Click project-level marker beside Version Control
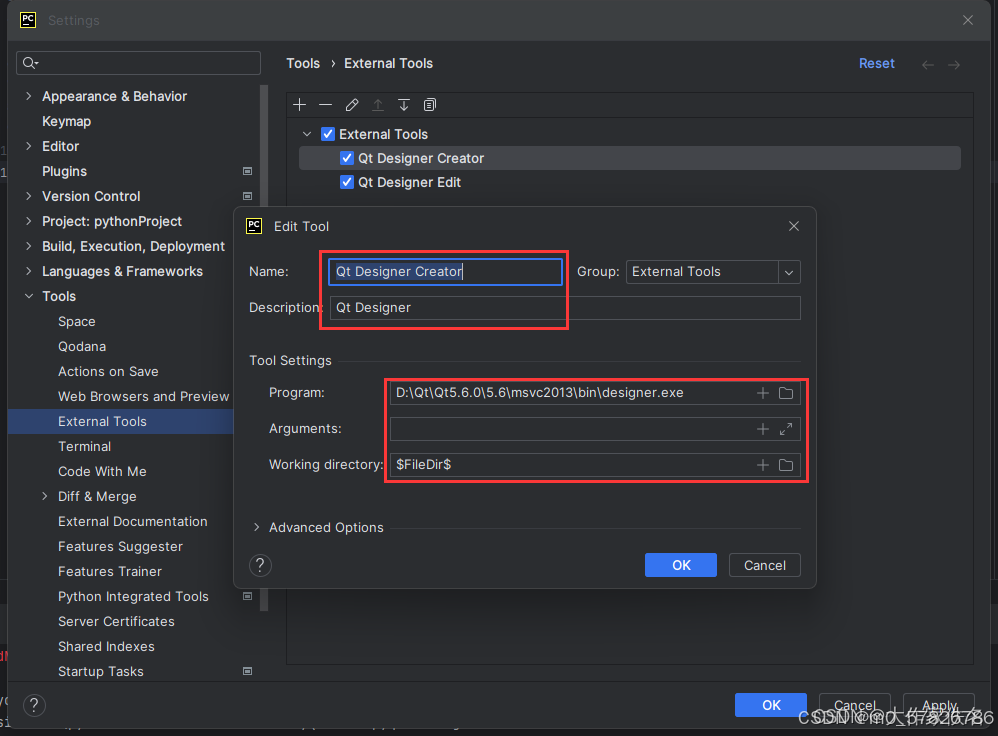This screenshot has height=736, width=998. 248,196
